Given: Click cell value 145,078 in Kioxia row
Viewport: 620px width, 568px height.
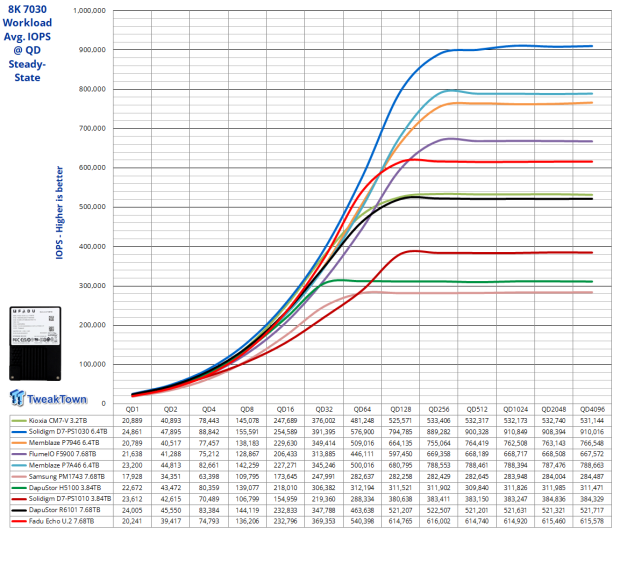Looking at the screenshot, I should pos(247,421).
